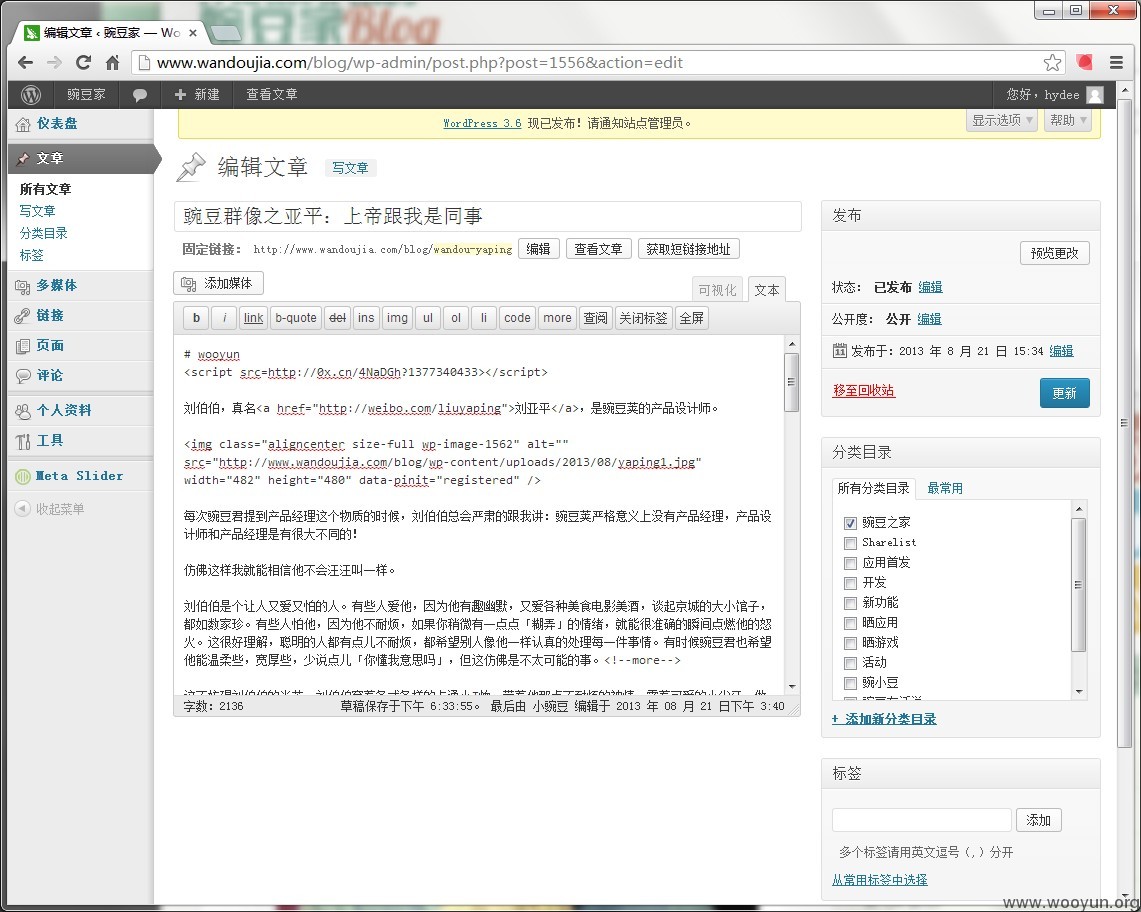The width and height of the screenshot is (1141, 912).
Task: Expand 显示选项 screen options dropdown
Action: pyautogui.click(x=1003, y=120)
